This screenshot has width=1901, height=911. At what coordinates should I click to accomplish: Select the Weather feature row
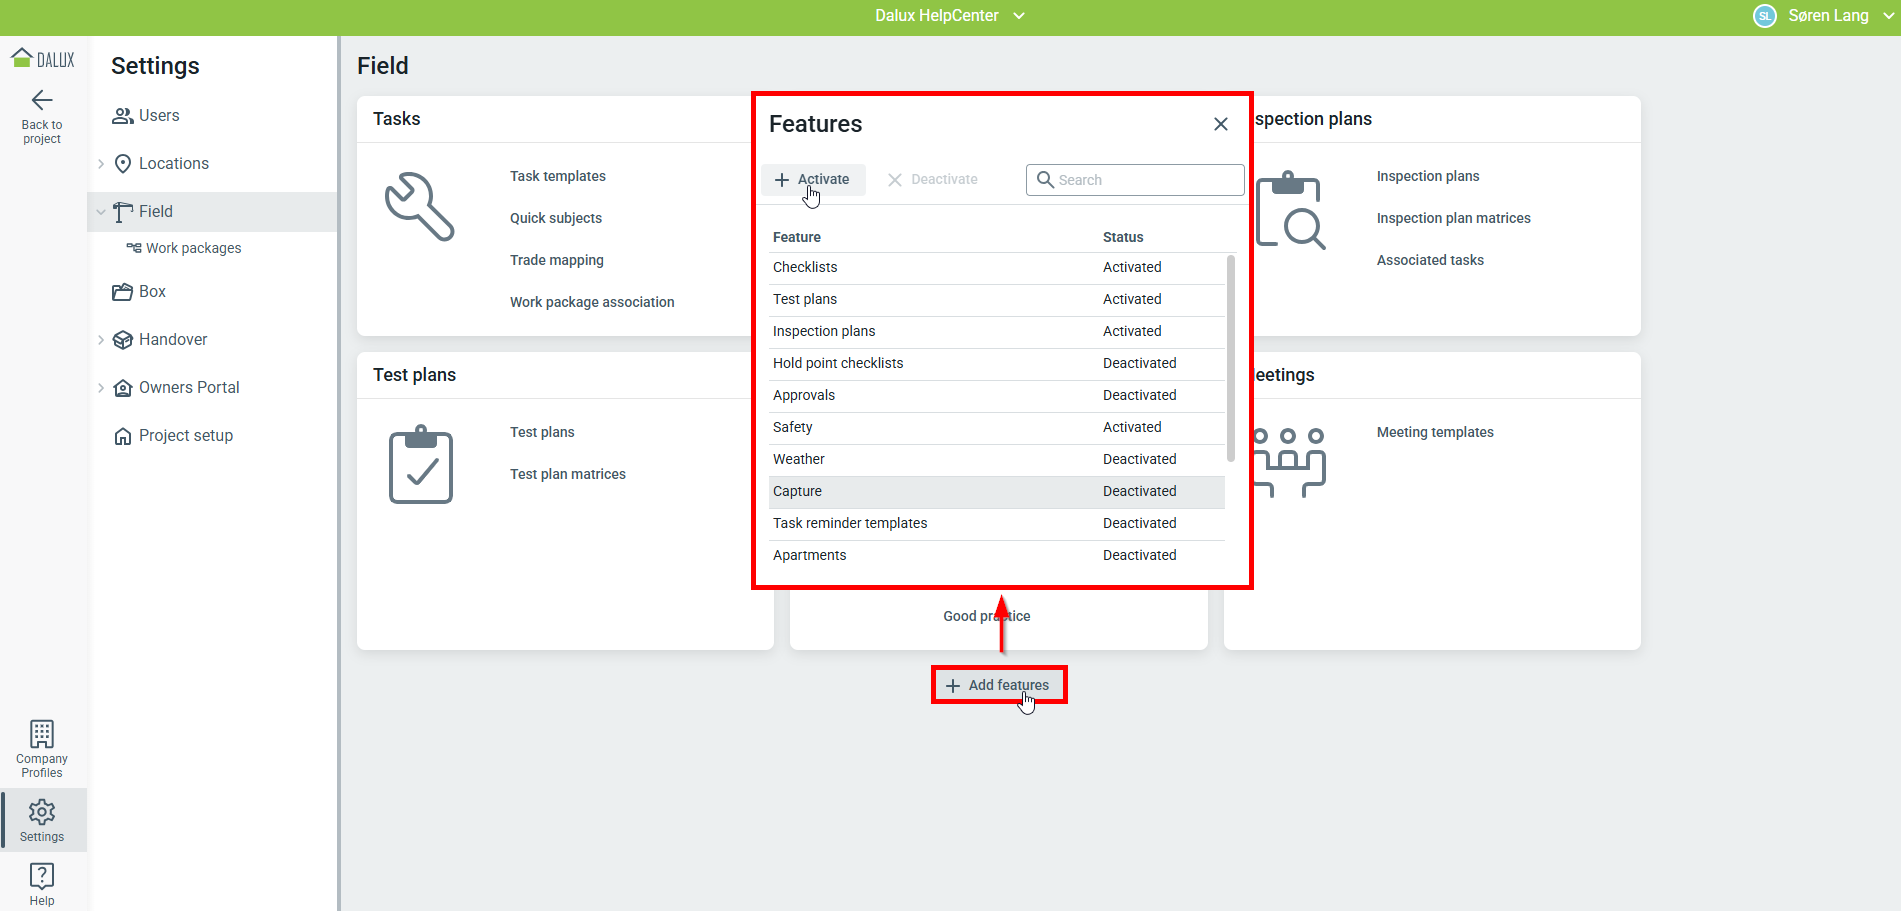coord(997,460)
